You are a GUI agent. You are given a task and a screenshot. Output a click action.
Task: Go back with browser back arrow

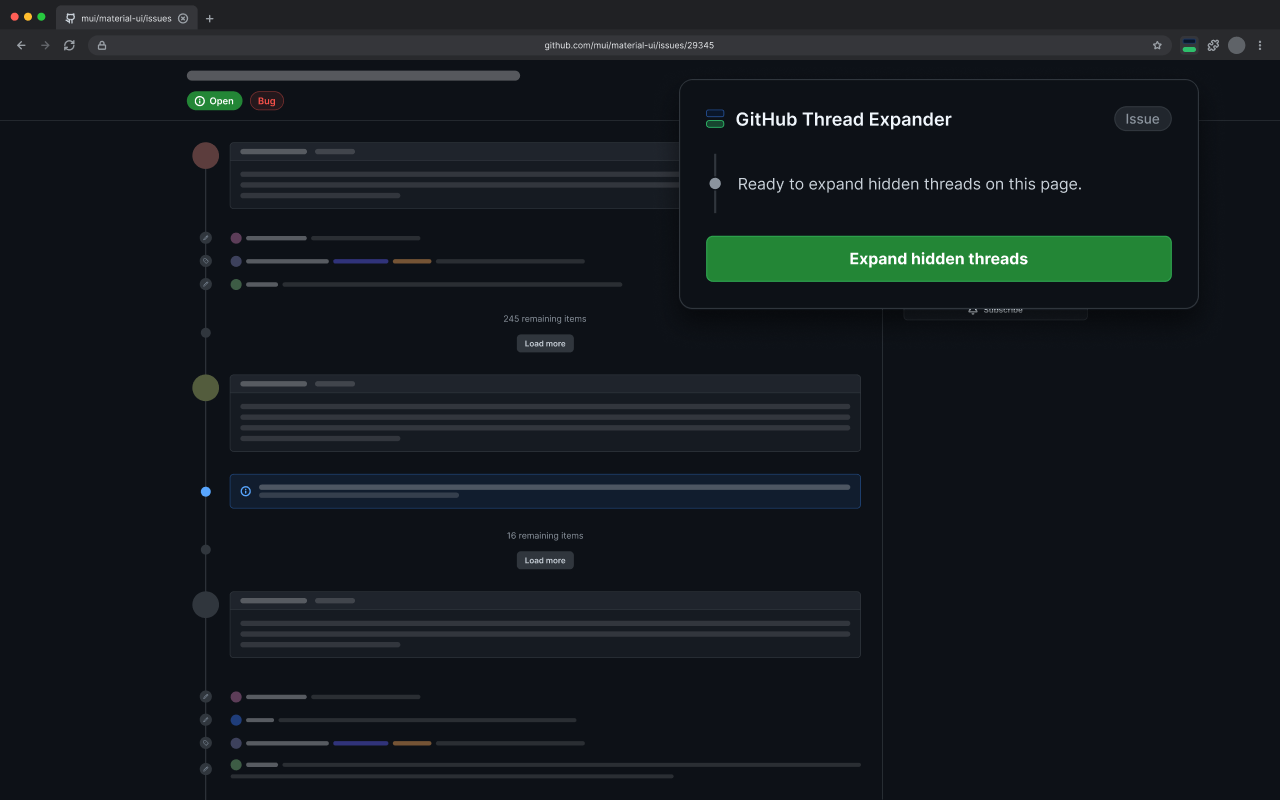pyautogui.click(x=21, y=45)
